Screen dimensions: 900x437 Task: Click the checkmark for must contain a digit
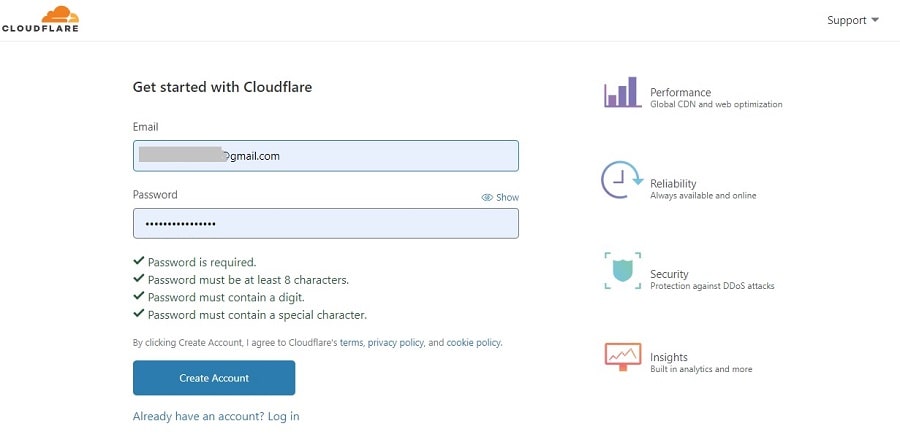pyautogui.click(x=138, y=296)
